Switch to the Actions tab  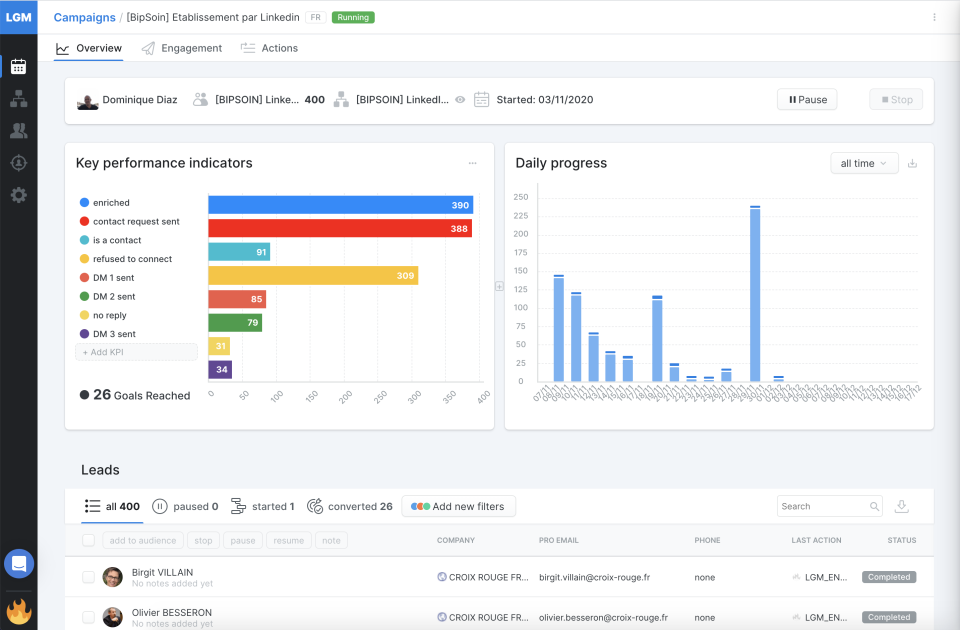coord(269,48)
